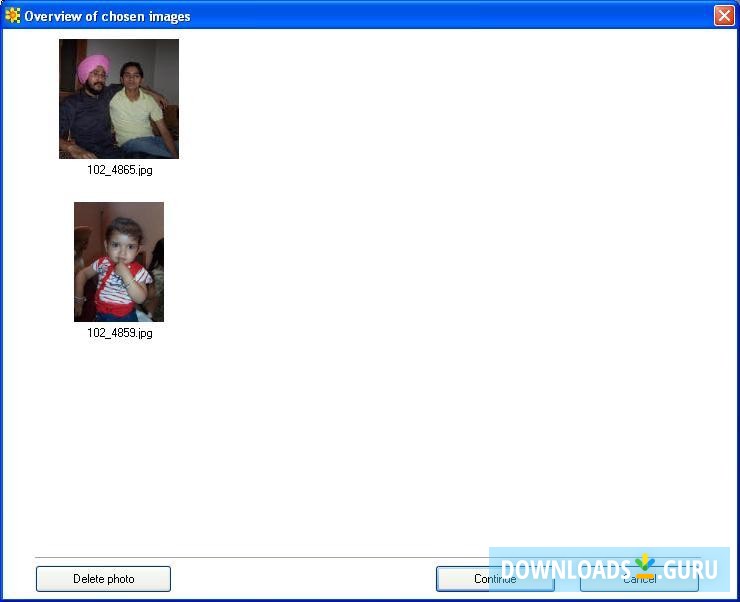Click the Continue button

[495, 579]
